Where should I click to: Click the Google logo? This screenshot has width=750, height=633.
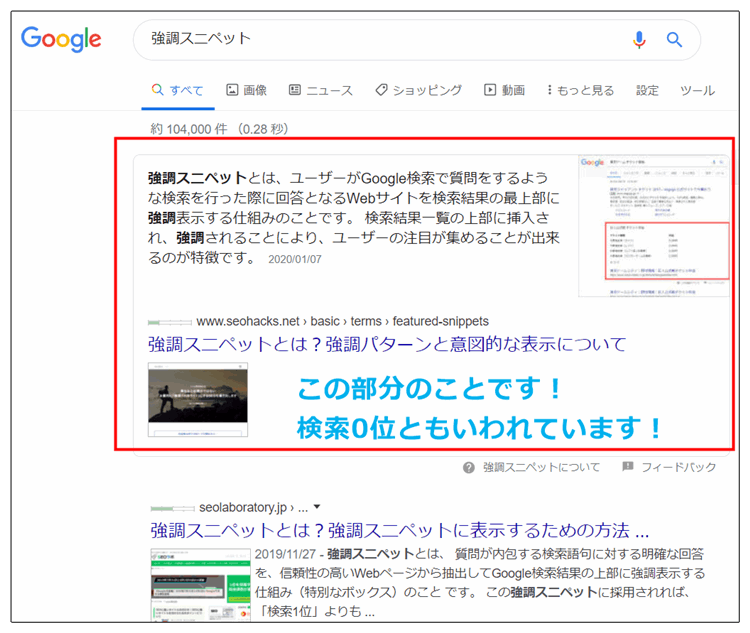[61, 40]
